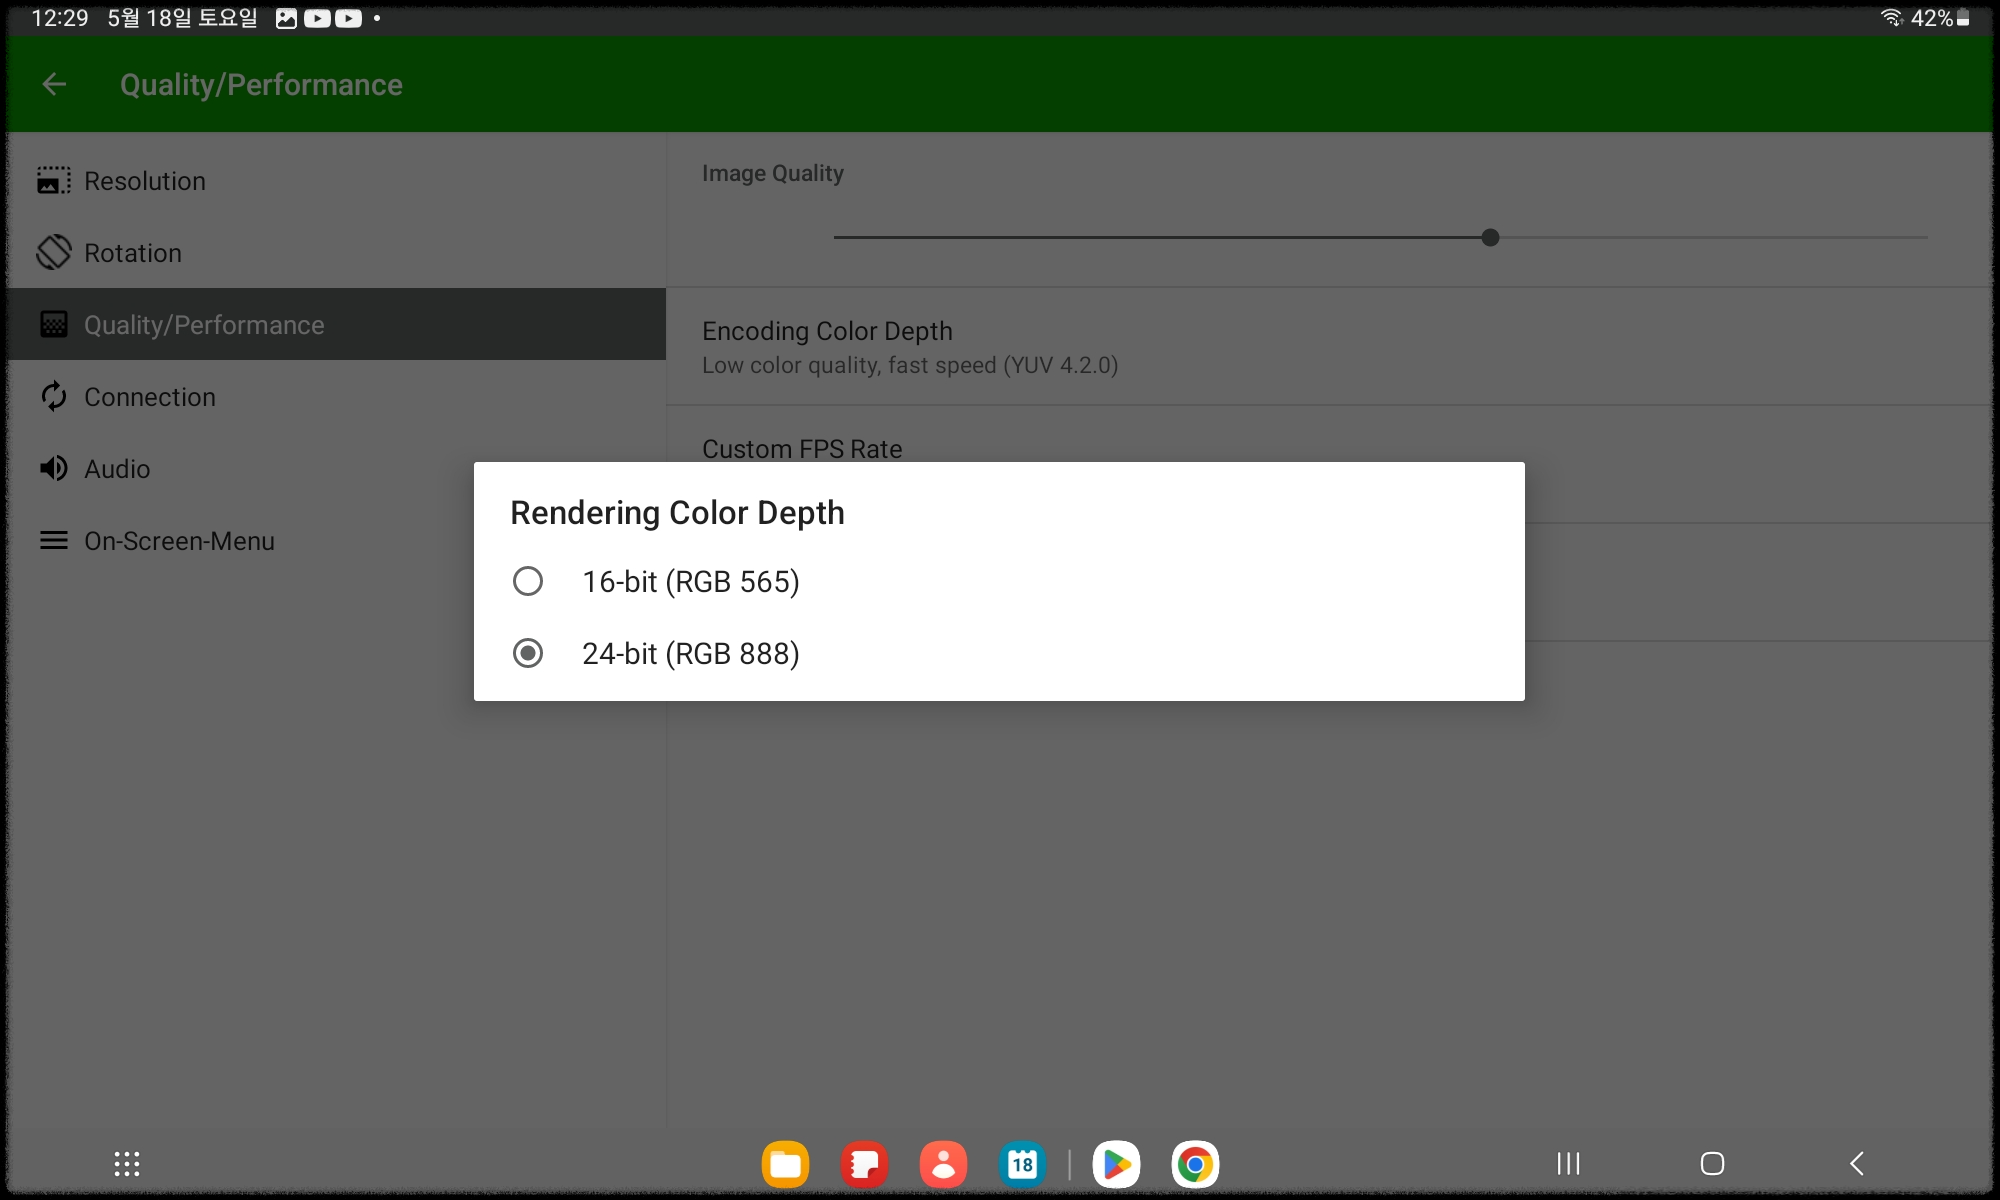
Task: Select 24-bit RGB 888 color depth
Action: 529,654
